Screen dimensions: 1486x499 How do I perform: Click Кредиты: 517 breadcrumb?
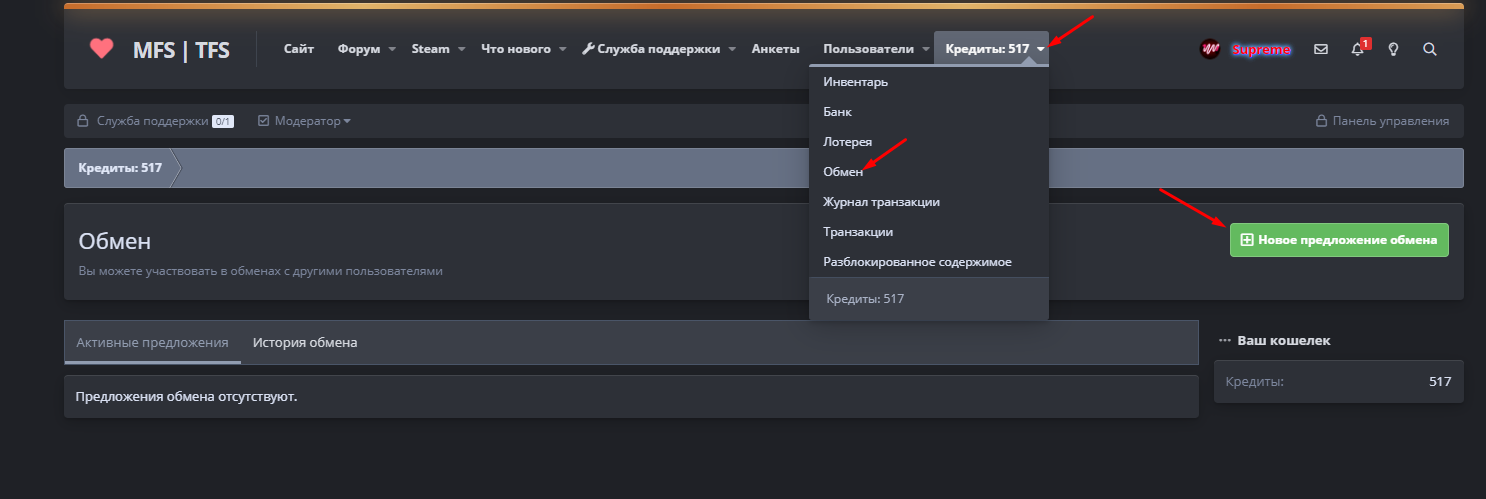click(120, 168)
